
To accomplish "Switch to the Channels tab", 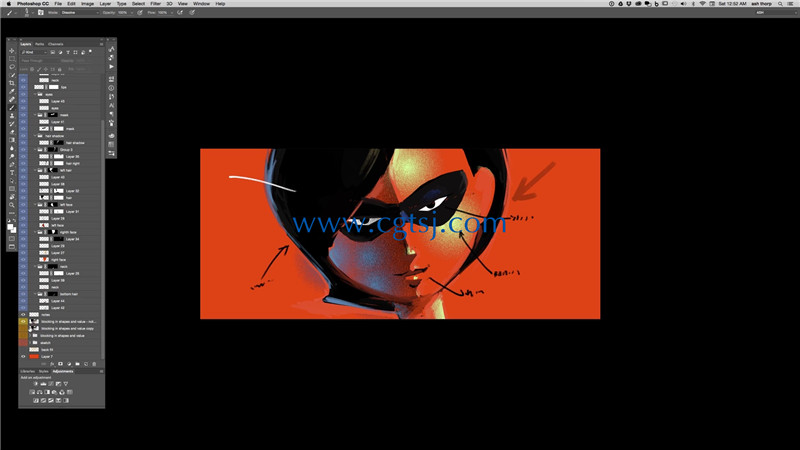I will coord(56,44).
